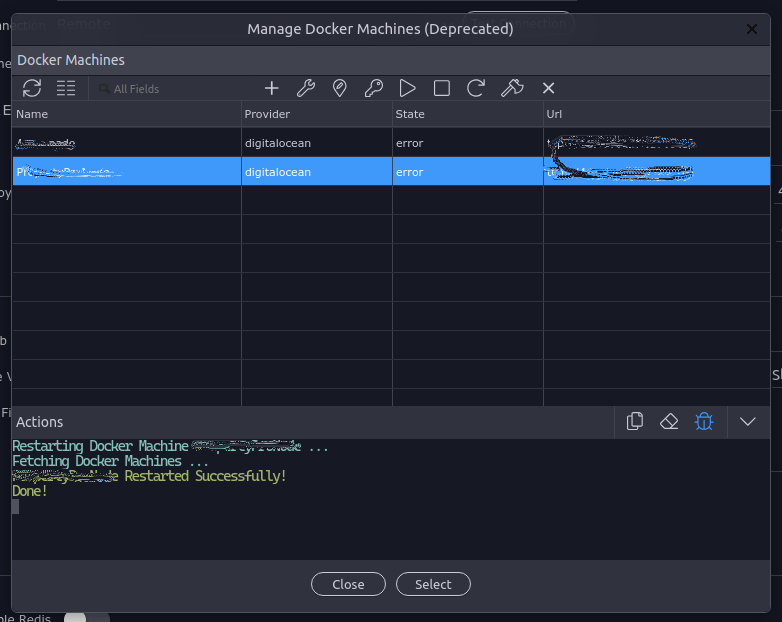The height and width of the screenshot is (622, 782).
Task: Open the wrench configure machine tool
Action: pyautogui.click(x=306, y=88)
